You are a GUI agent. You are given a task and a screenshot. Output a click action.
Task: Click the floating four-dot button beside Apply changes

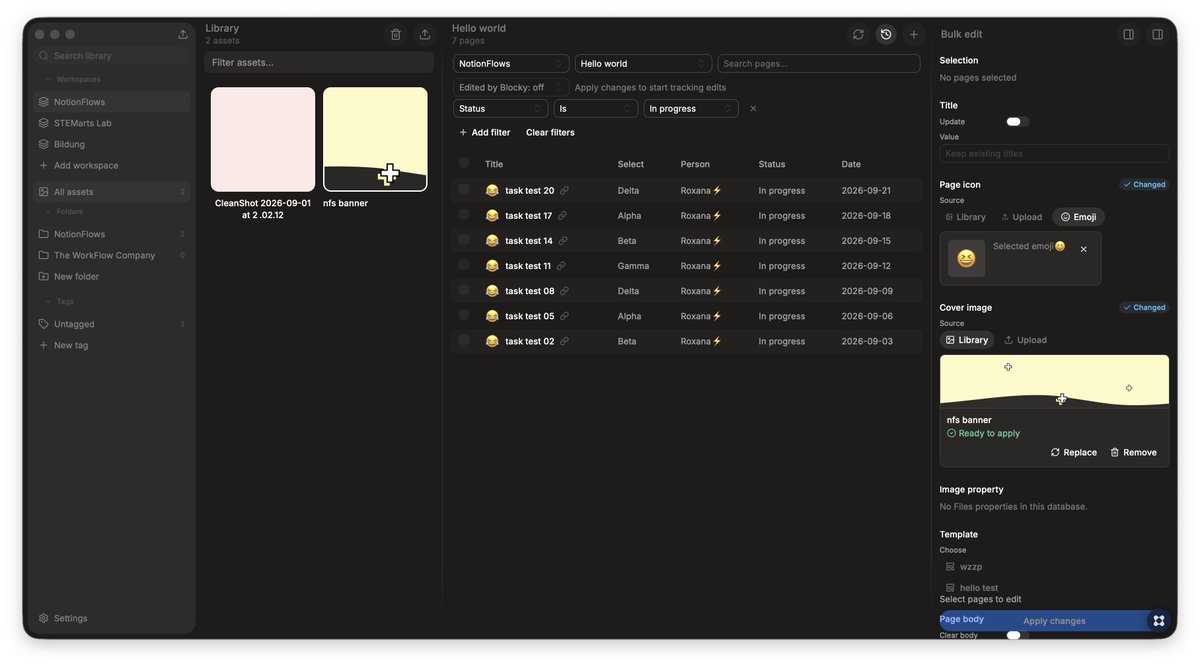pos(1159,621)
